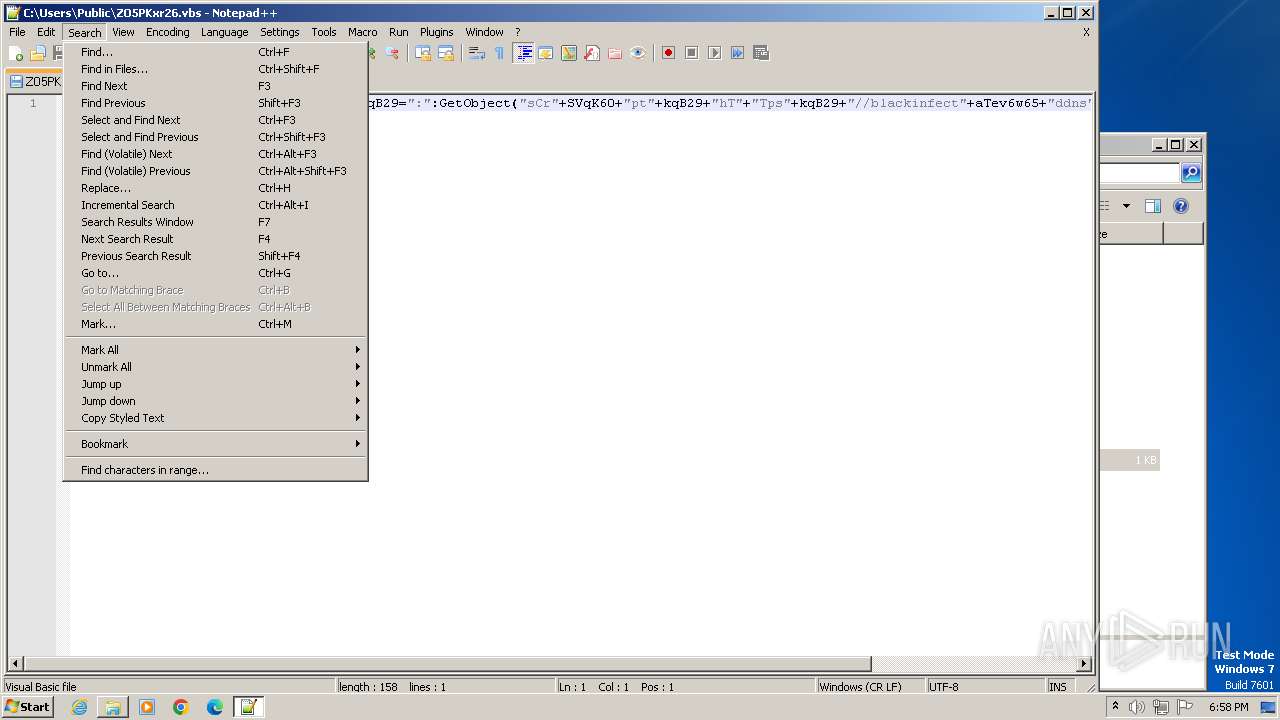Viewport: 1280px width, 720px height.
Task: Open Folder as Workspace icon
Action: [x=615, y=53]
